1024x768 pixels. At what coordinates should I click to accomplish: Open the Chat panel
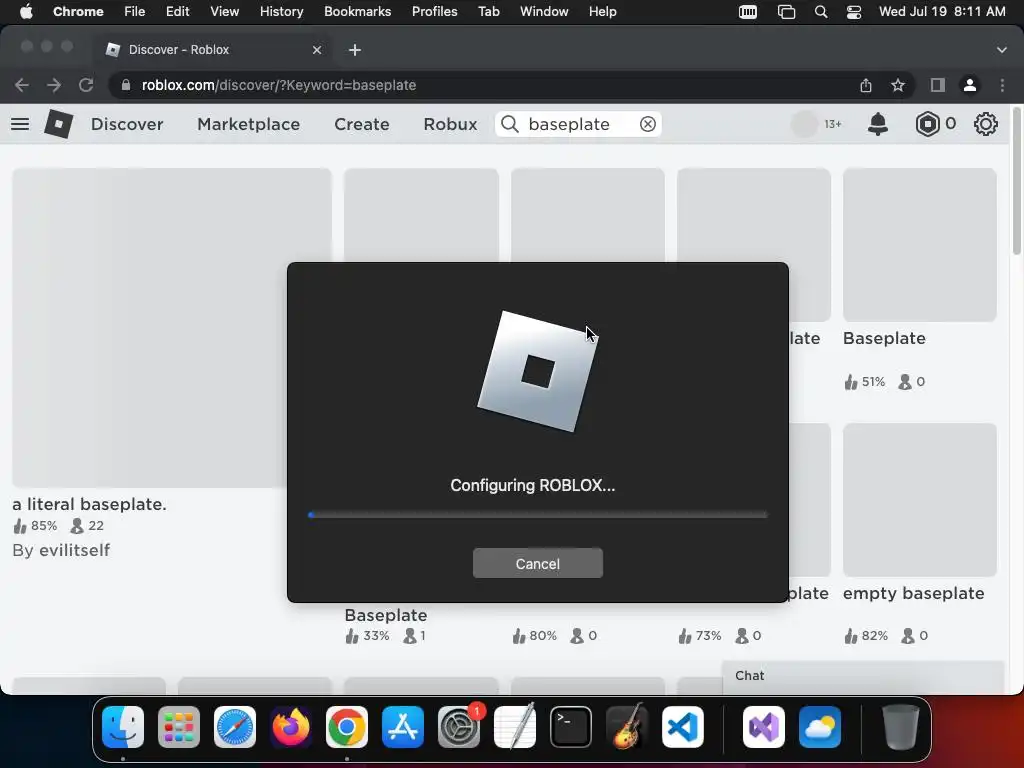(x=863, y=676)
